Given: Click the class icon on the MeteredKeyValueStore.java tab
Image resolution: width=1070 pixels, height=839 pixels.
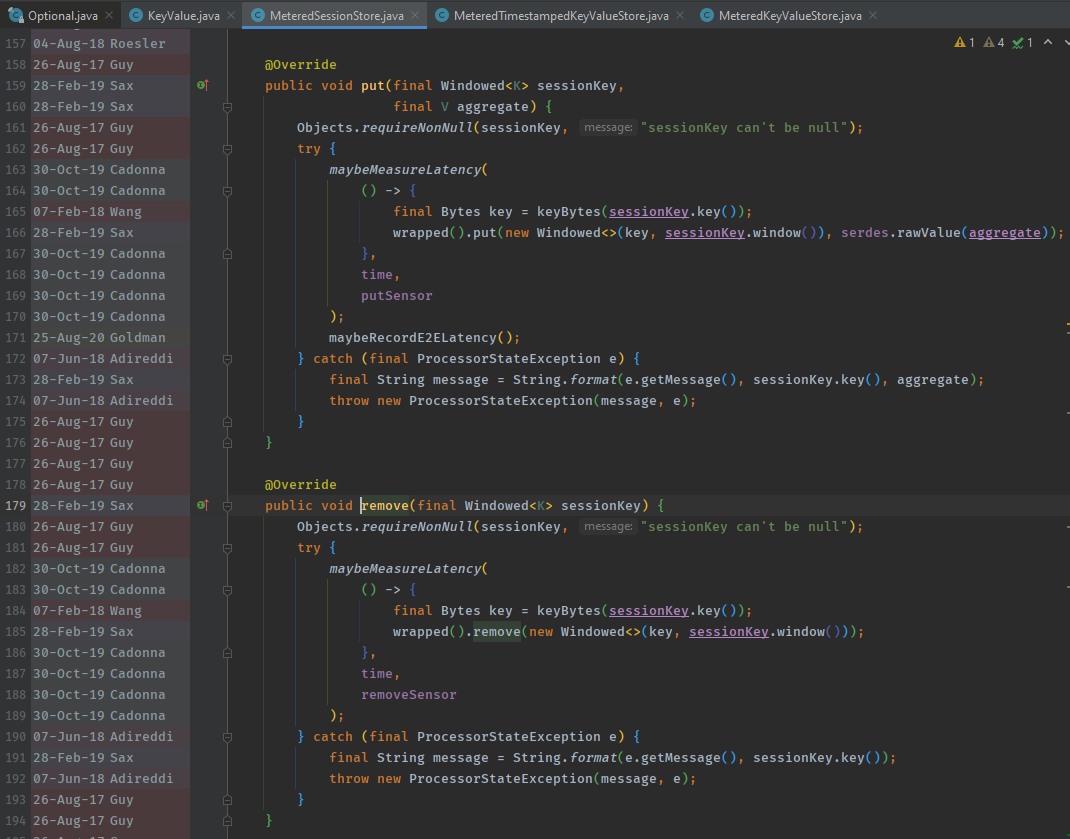Looking at the screenshot, I should point(707,15).
